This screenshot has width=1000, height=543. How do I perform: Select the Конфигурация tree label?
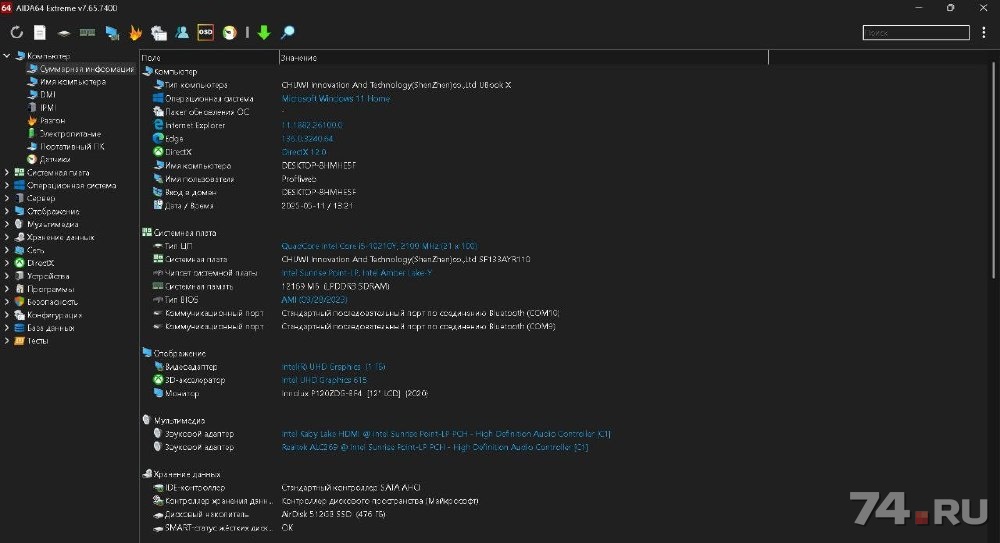click(54, 315)
